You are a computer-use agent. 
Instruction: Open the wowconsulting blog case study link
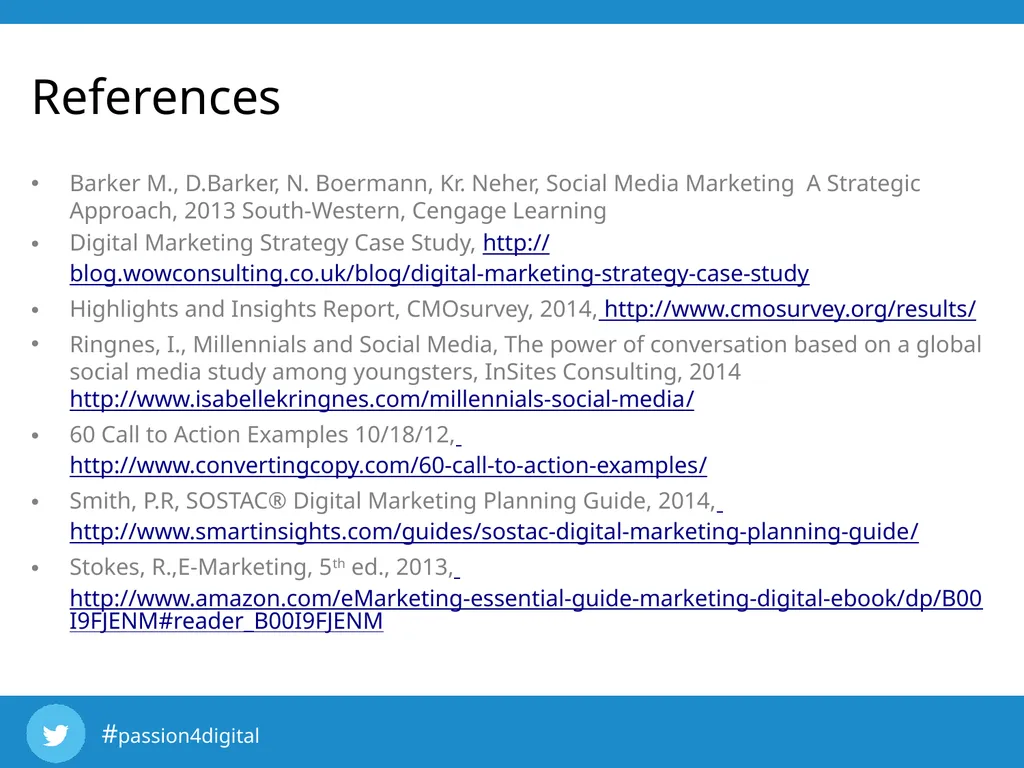439,274
